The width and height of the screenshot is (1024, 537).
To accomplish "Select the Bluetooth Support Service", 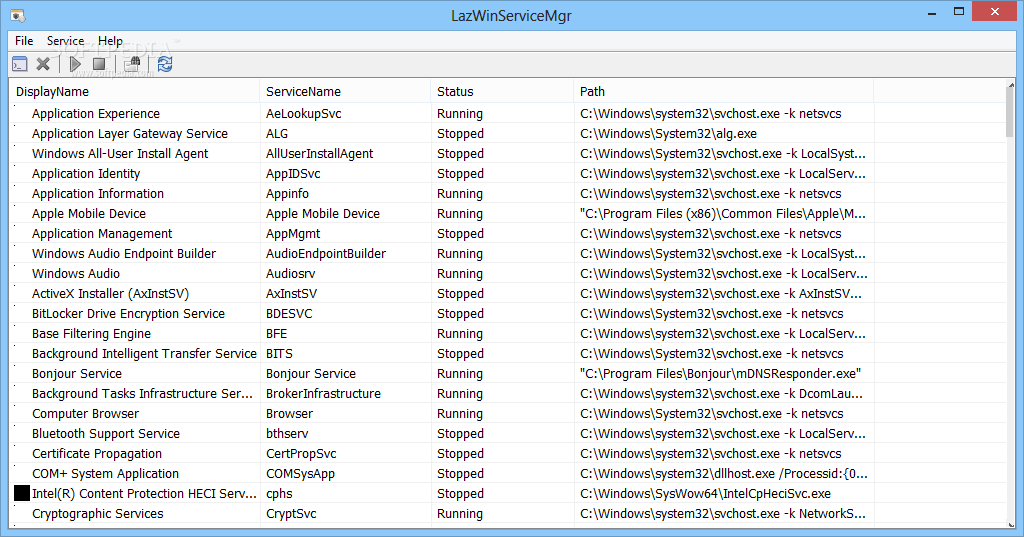I will point(106,434).
